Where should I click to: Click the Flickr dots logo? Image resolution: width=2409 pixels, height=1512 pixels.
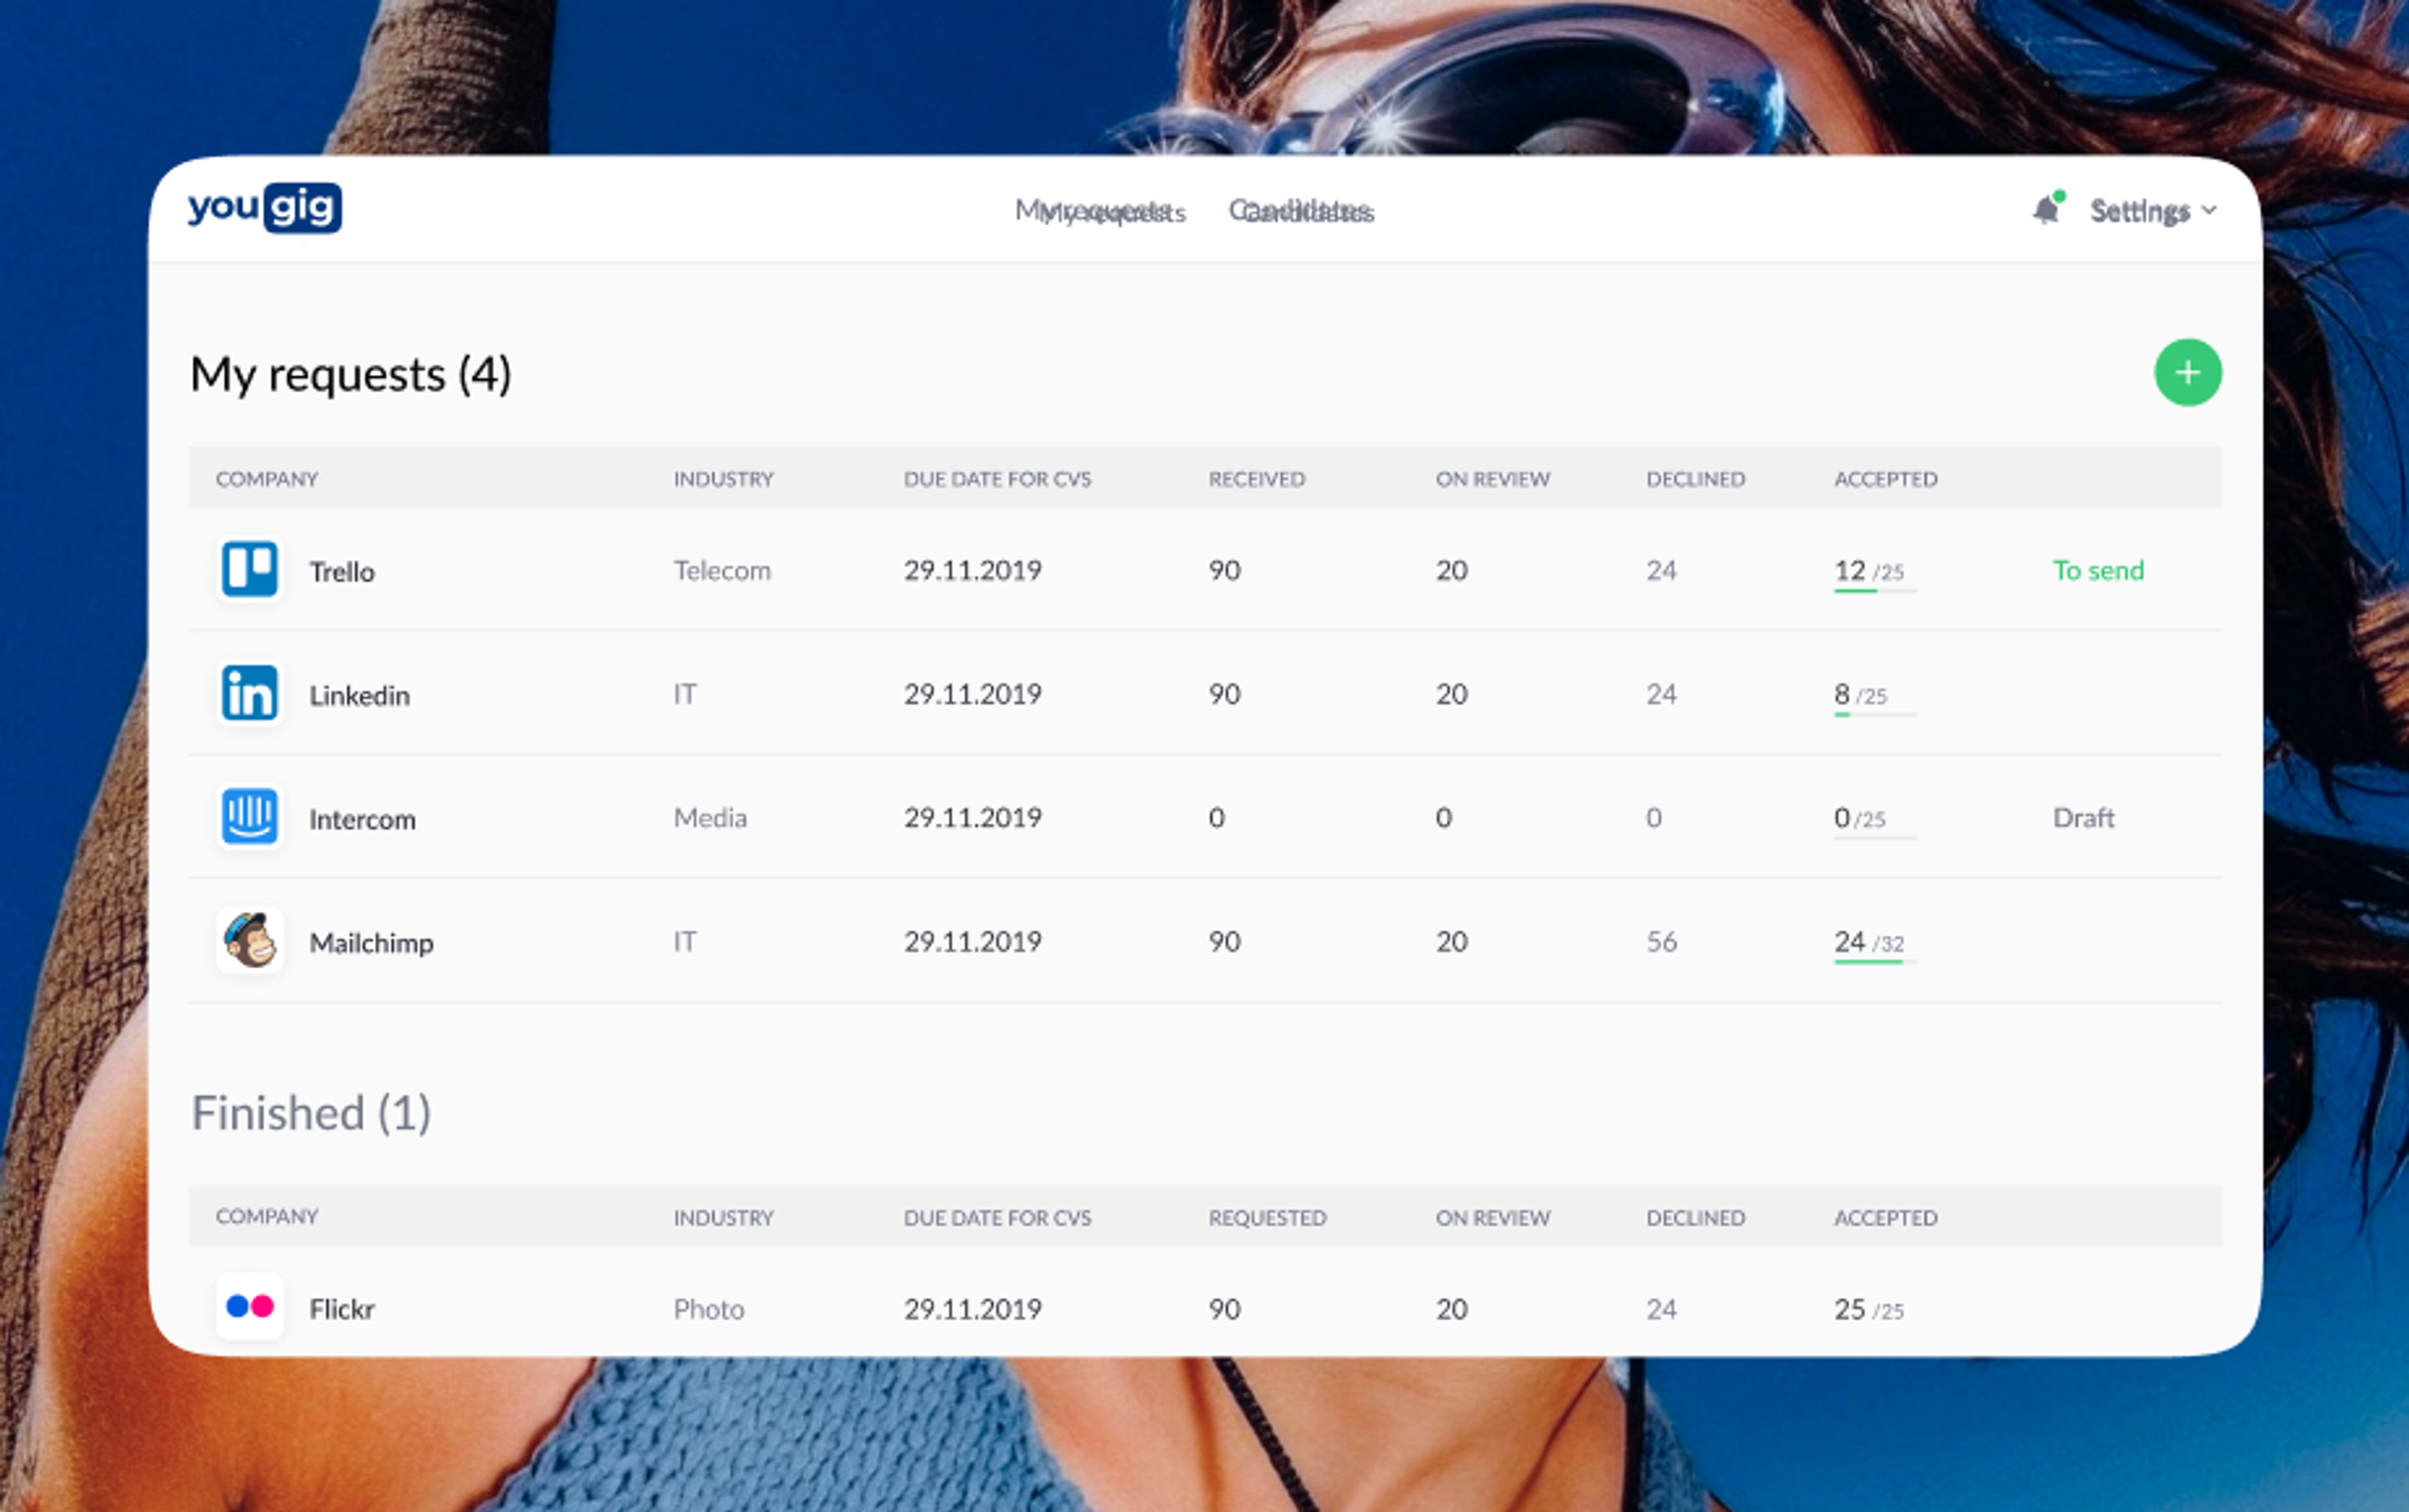(249, 1307)
